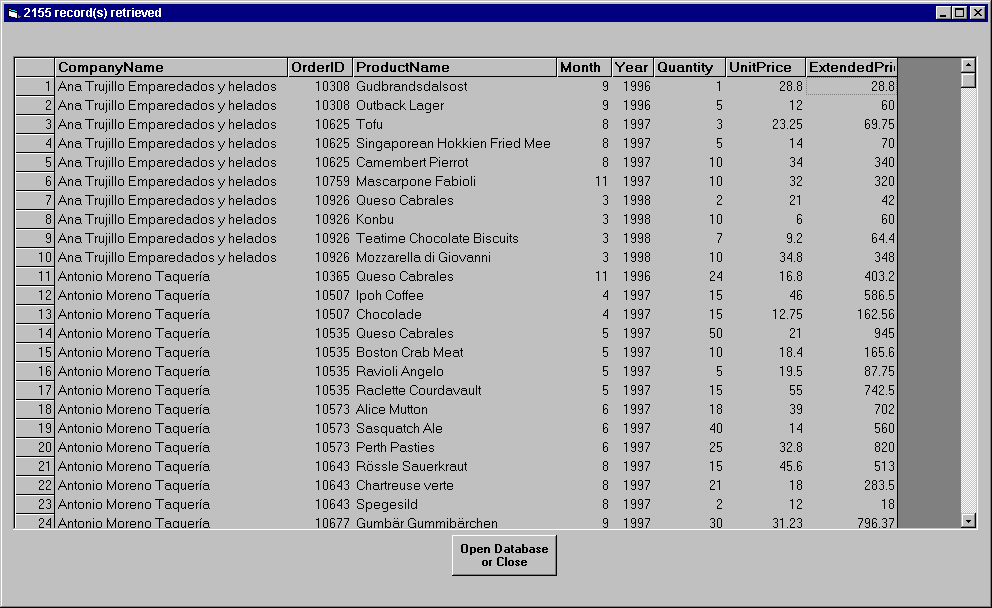The height and width of the screenshot is (608, 992).
Task: Select row header number 18
Action: pos(35,409)
